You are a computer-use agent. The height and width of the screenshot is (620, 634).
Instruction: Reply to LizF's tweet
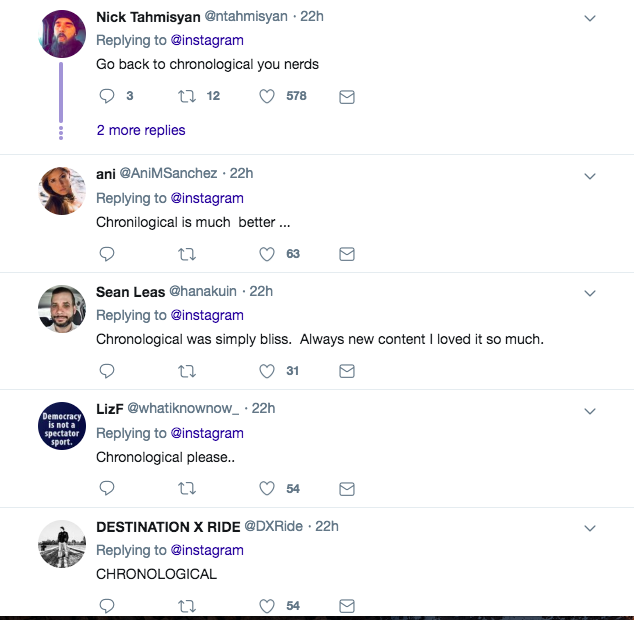click(x=108, y=488)
